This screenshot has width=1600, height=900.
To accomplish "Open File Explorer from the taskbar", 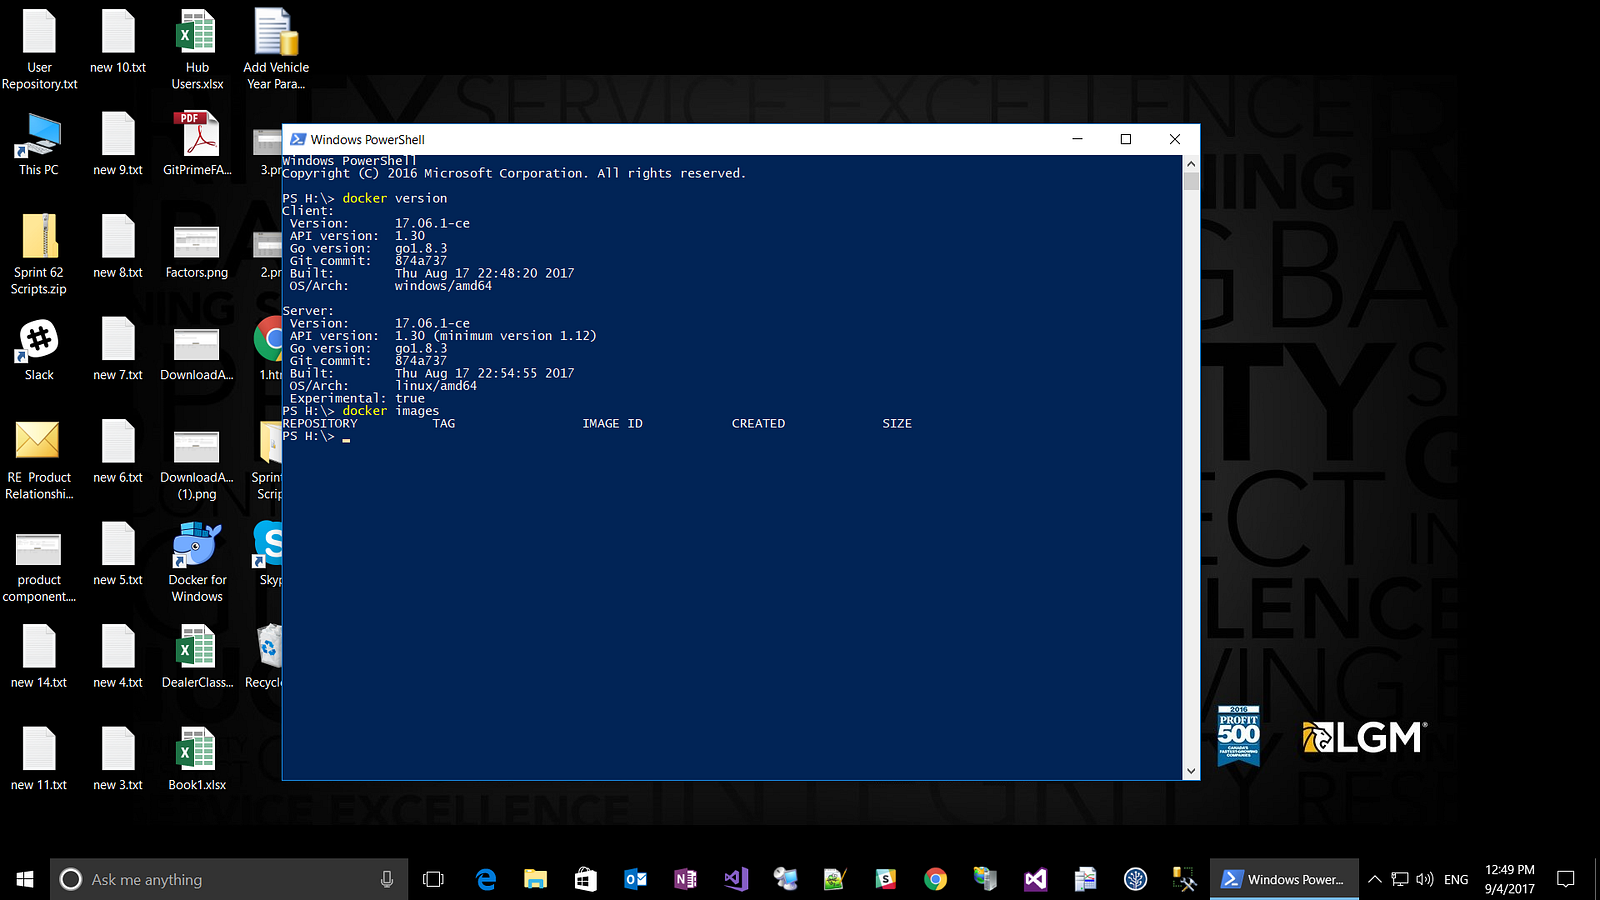I will (536, 879).
